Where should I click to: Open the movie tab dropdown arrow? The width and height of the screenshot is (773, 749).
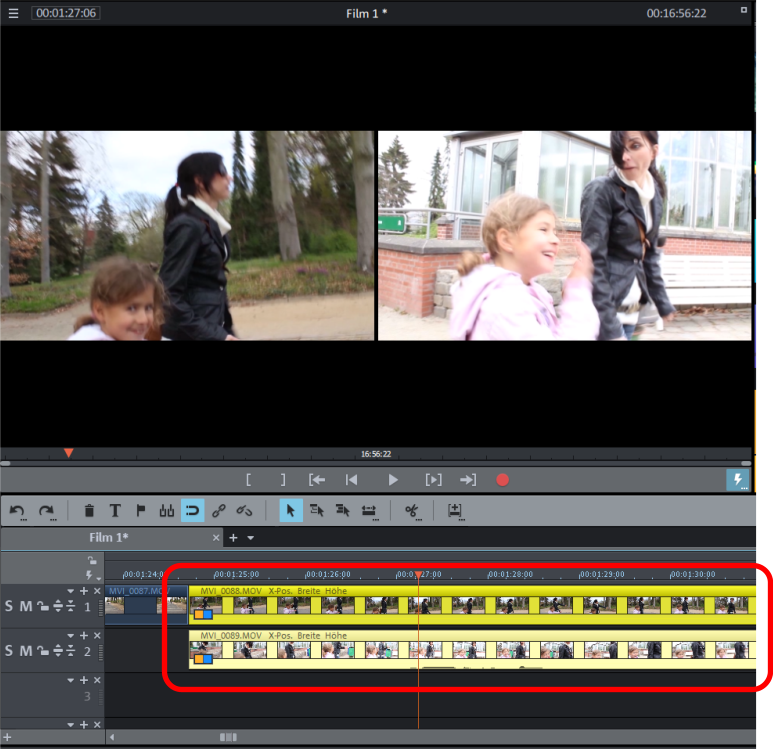250,538
